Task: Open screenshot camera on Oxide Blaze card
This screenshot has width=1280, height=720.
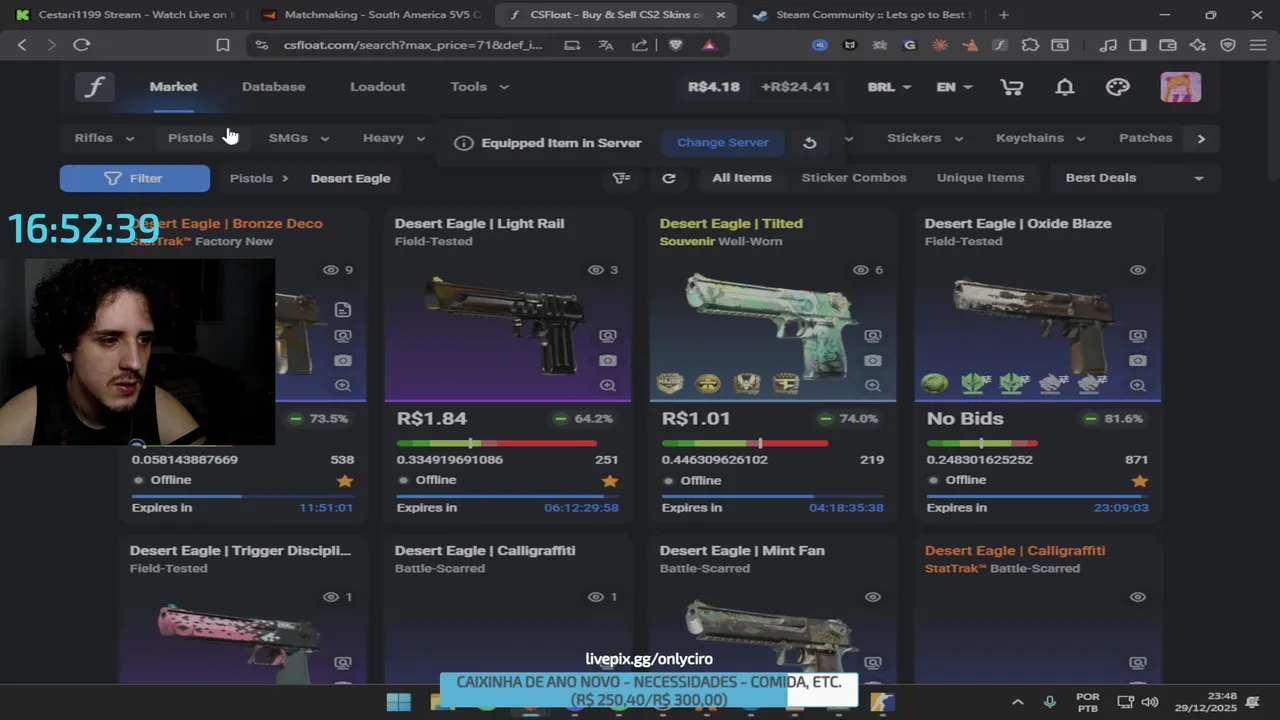Action: 1138,361
